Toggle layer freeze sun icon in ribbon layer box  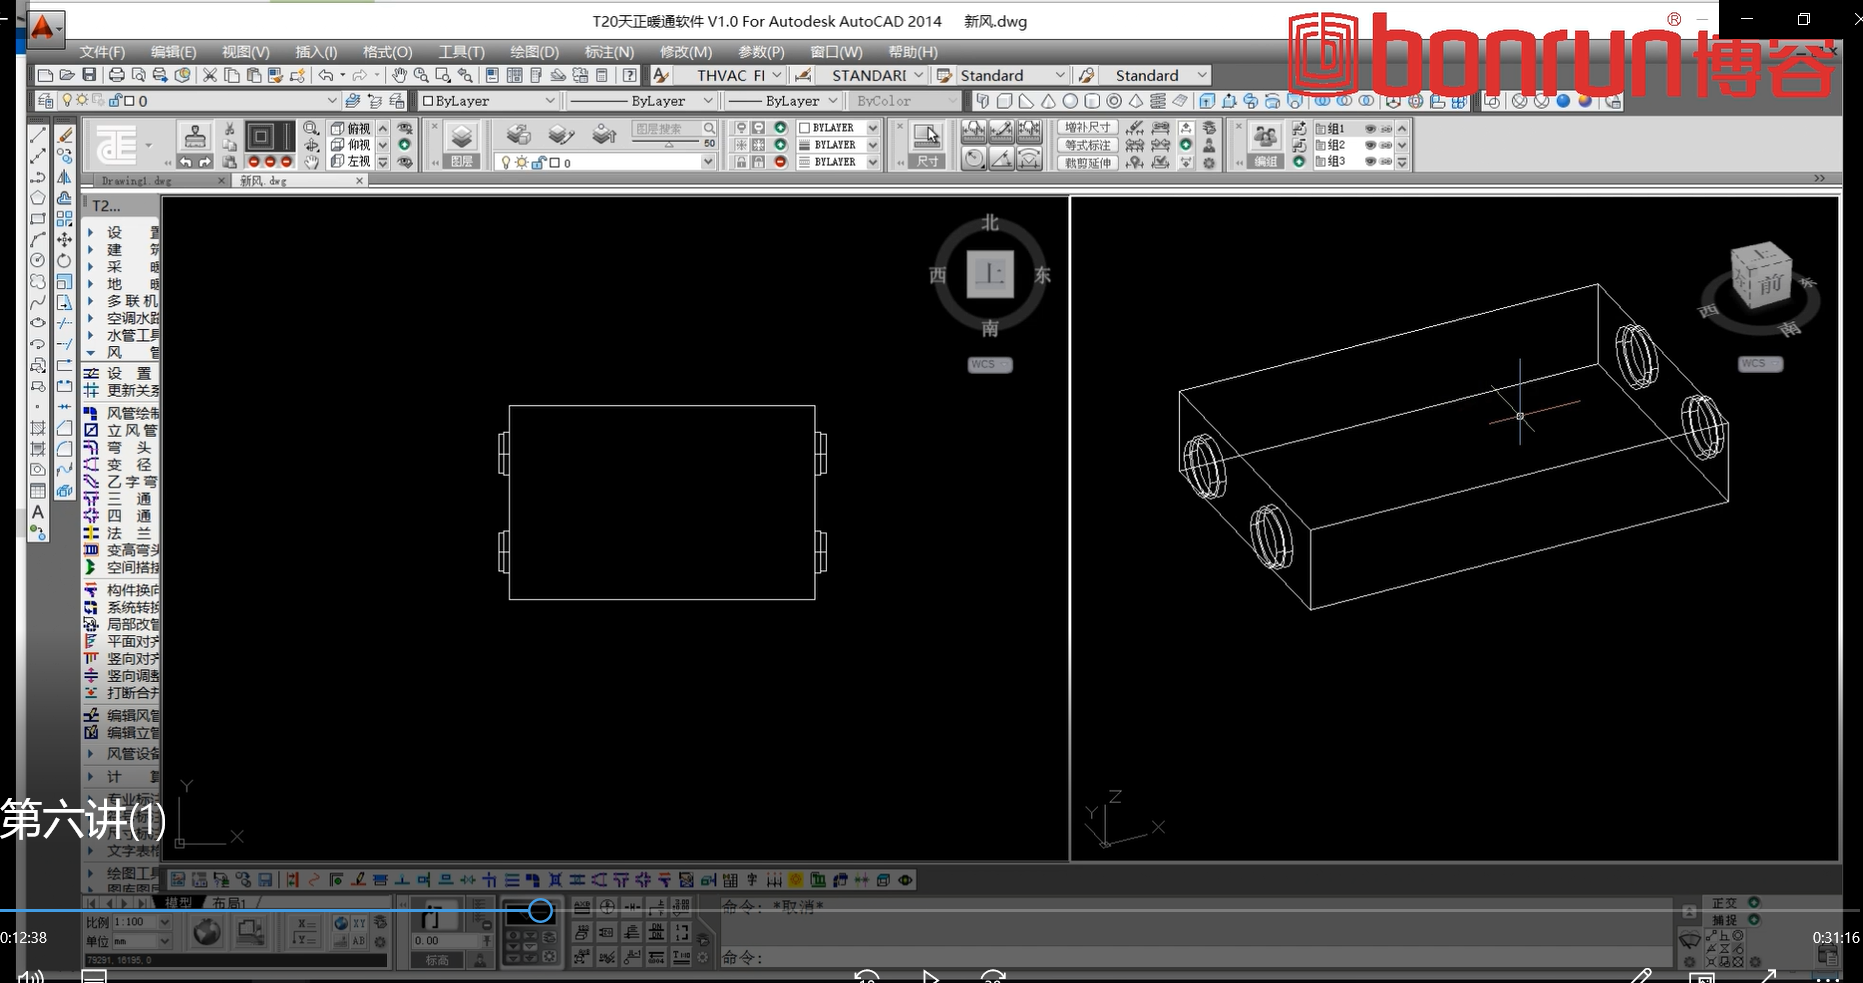coord(521,162)
